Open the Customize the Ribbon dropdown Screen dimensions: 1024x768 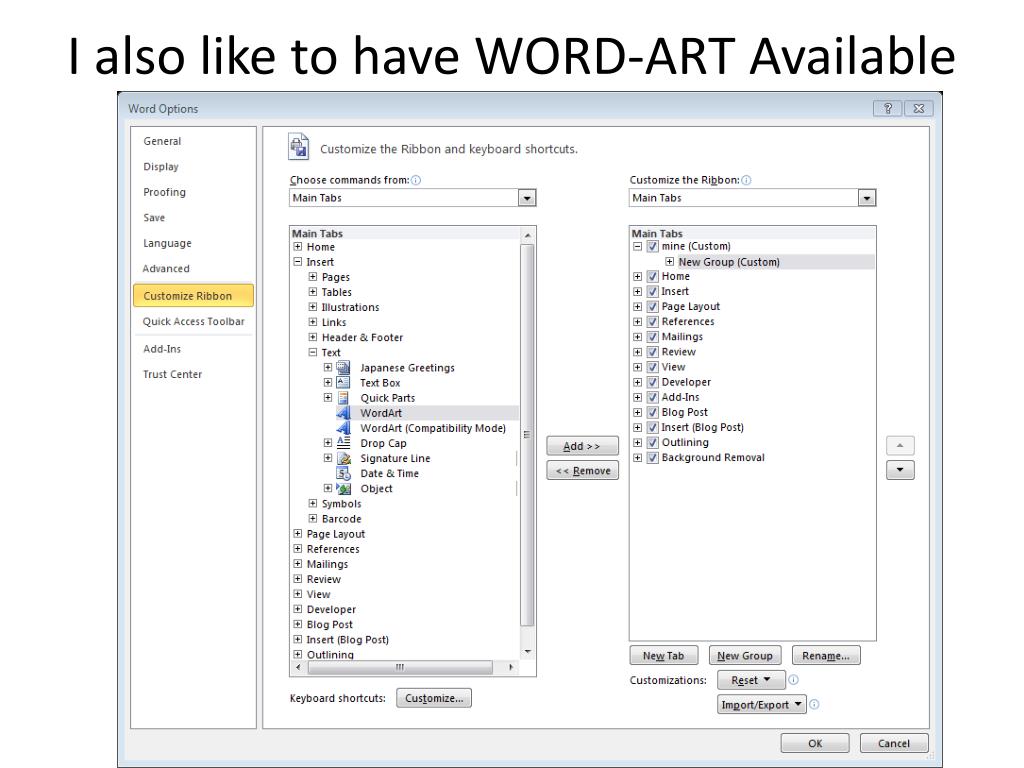867,198
